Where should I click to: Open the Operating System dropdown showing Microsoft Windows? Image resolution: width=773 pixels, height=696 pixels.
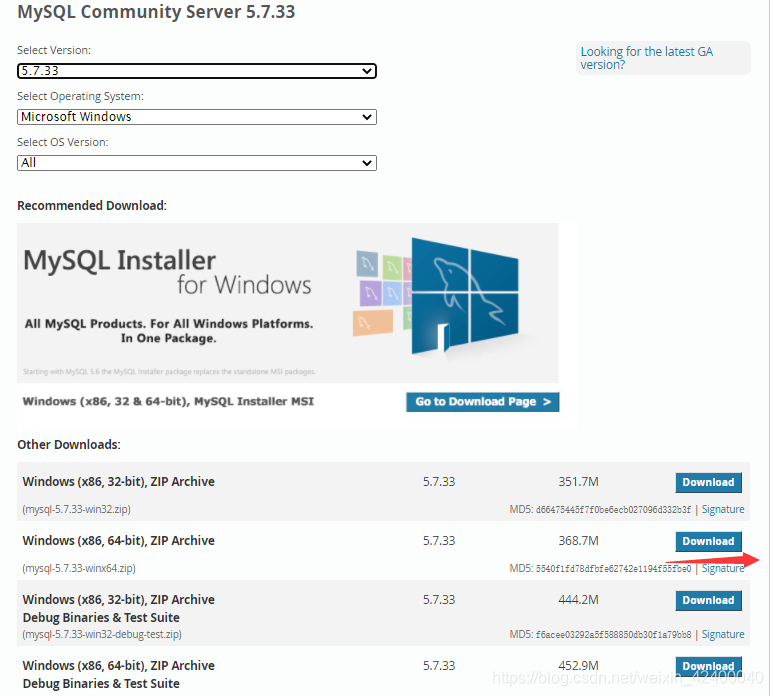[197, 117]
